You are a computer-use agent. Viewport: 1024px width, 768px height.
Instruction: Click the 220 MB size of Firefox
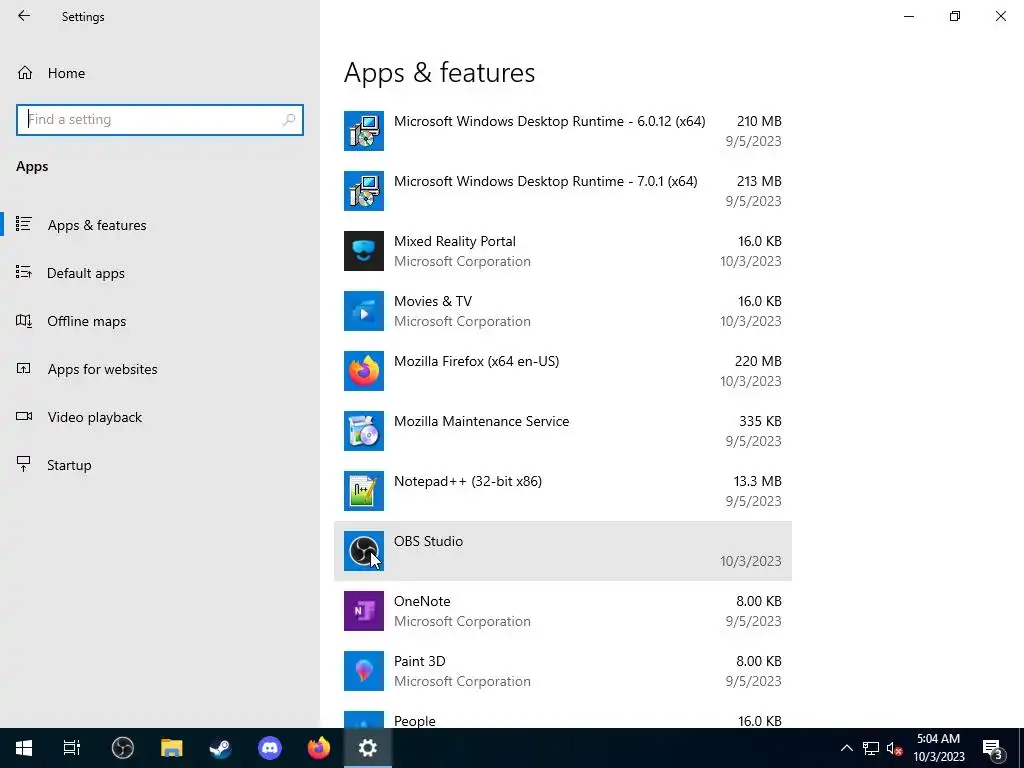[x=758, y=361]
